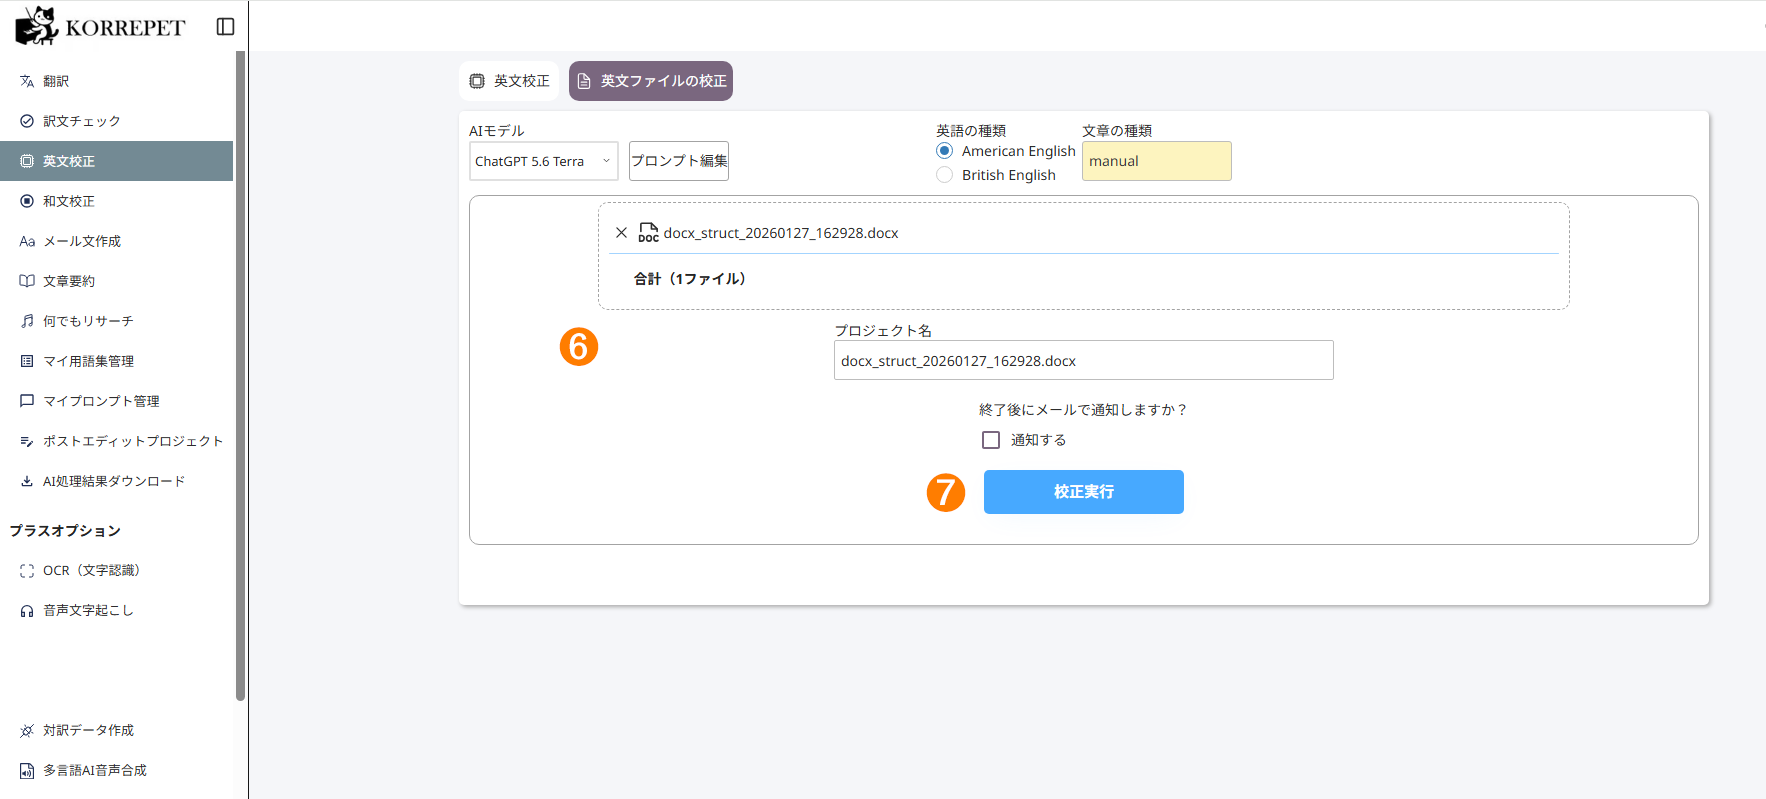Click the 何でもリサーチ music-note icon
1766x799 pixels.
point(27,321)
